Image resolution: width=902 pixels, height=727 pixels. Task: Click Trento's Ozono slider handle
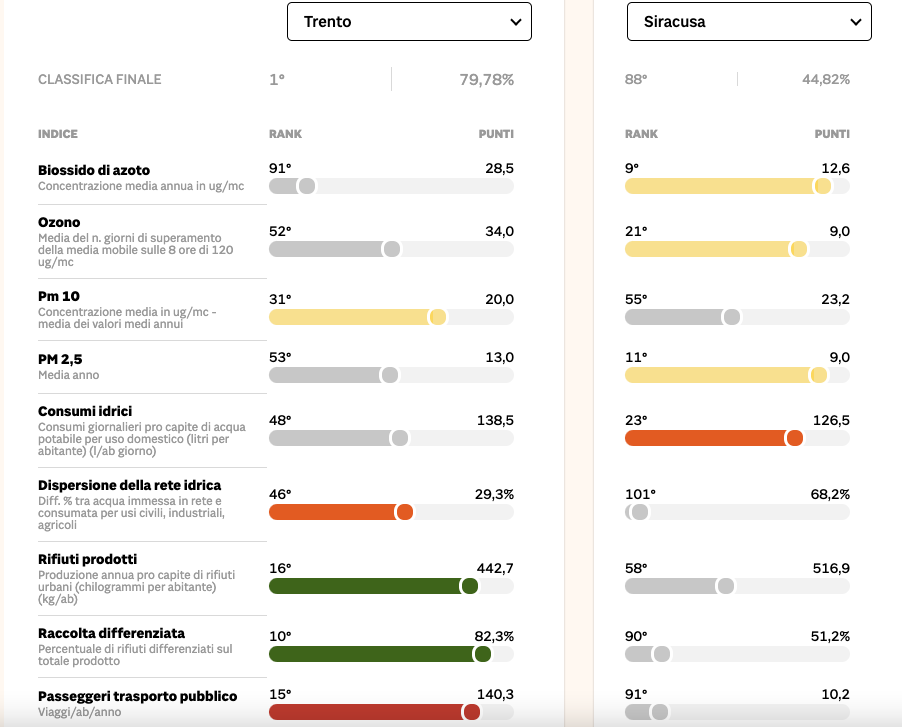point(392,249)
